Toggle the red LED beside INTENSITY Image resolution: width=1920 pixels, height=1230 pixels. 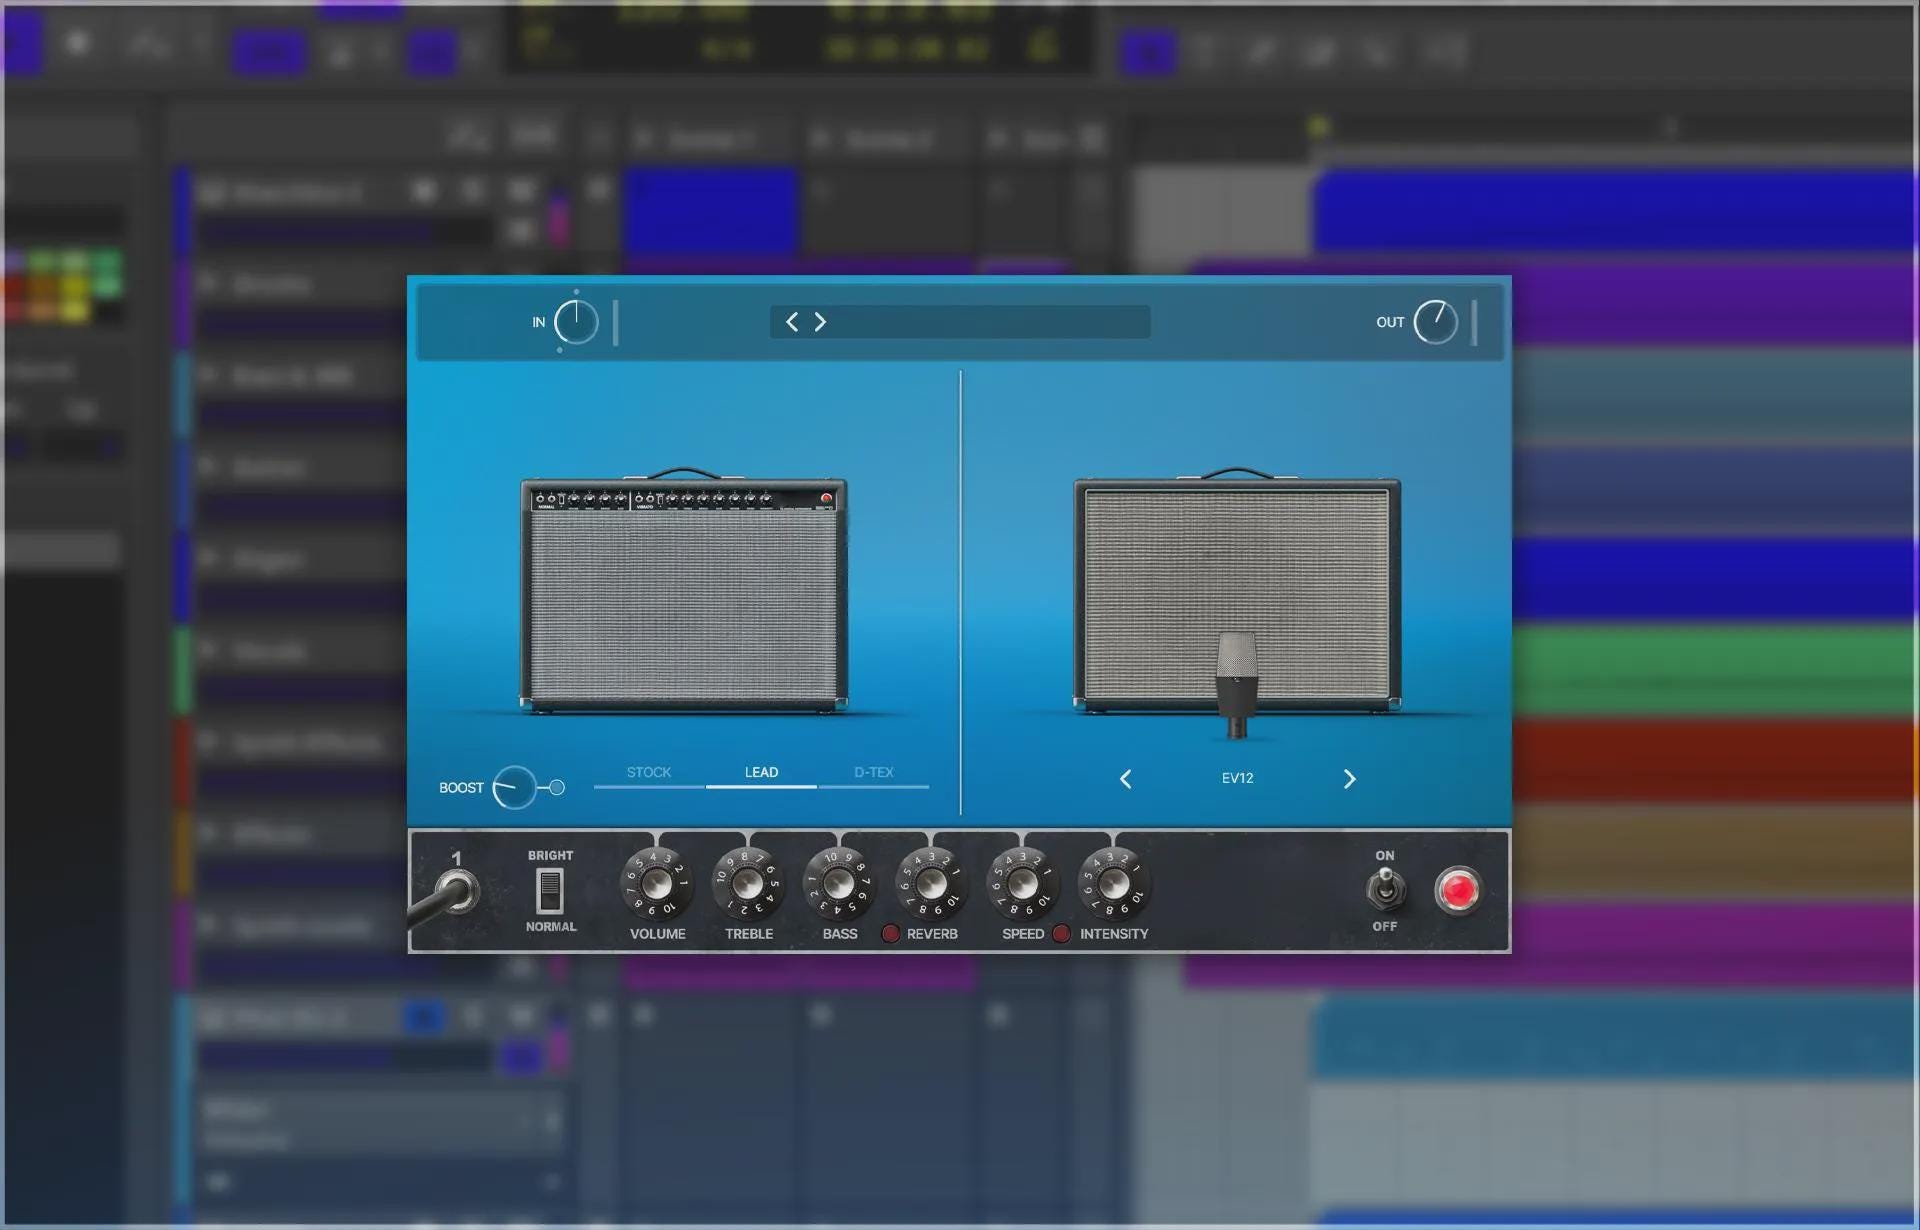tap(1062, 934)
